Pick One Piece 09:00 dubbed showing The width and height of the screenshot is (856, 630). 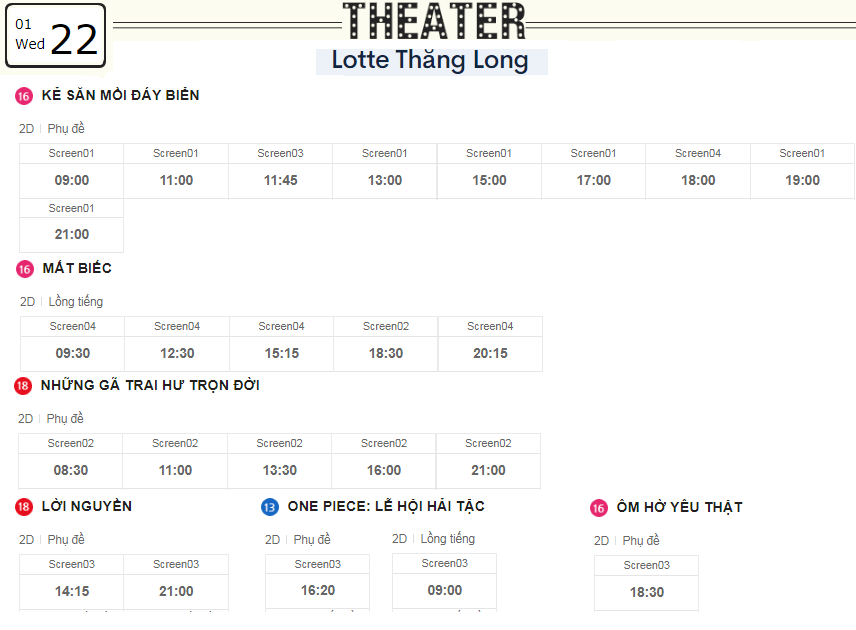pyautogui.click(x=444, y=581)
